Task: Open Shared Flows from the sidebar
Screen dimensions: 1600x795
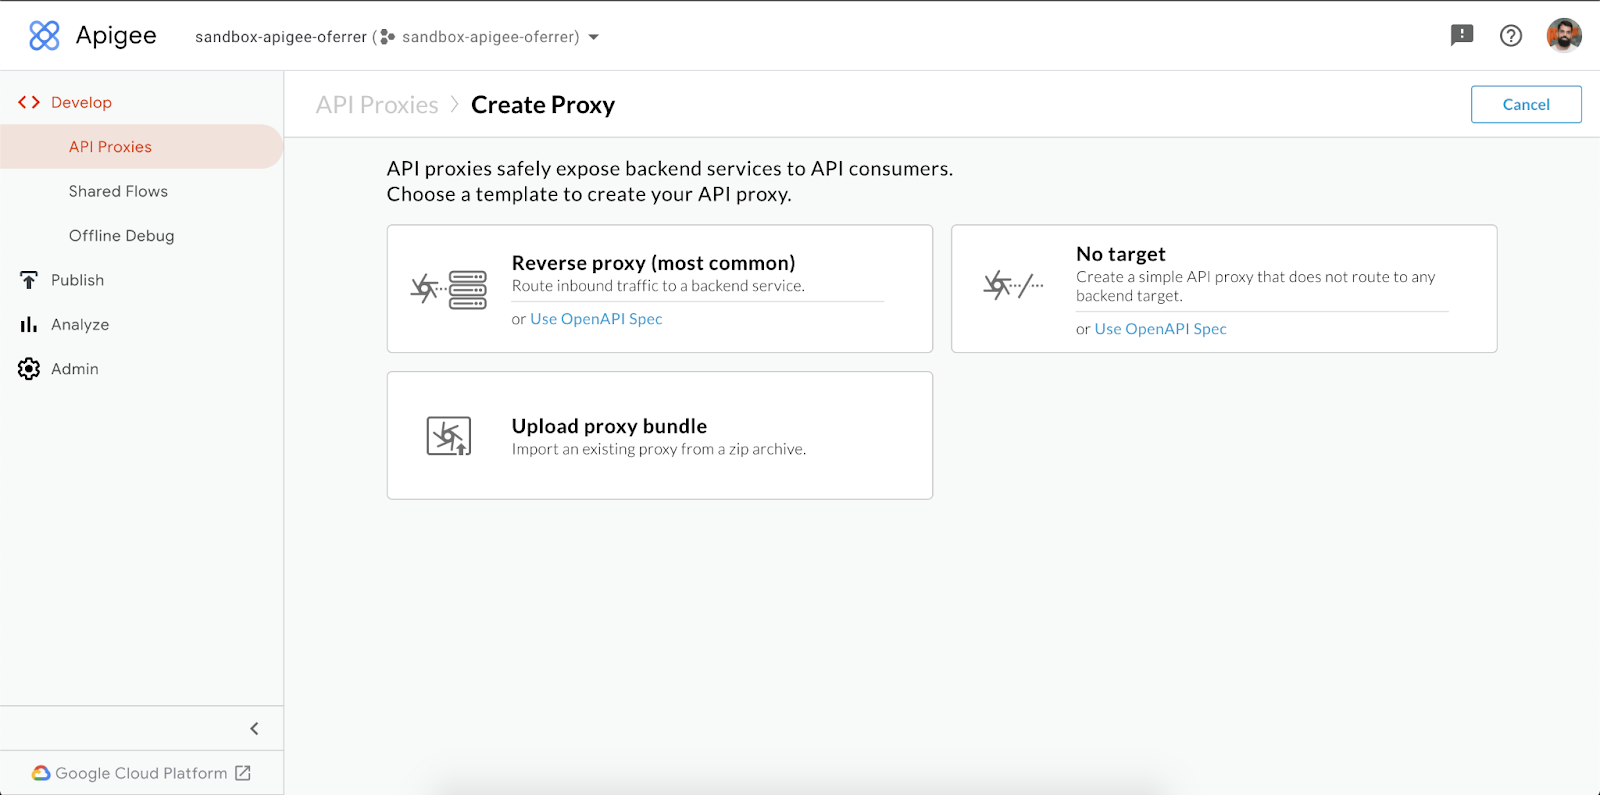Action: 118,191
